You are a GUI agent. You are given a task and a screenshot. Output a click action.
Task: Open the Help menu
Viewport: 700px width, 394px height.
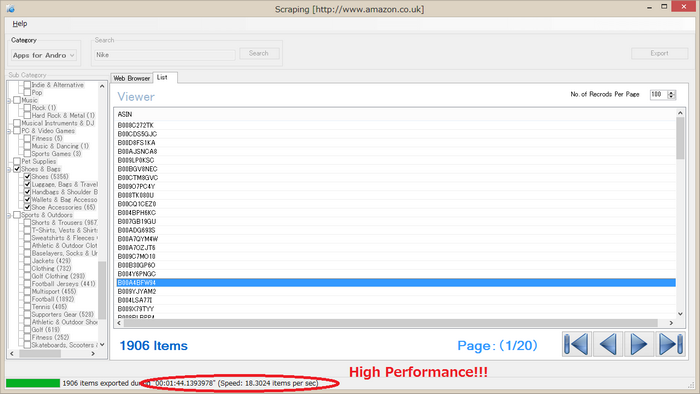20,24
